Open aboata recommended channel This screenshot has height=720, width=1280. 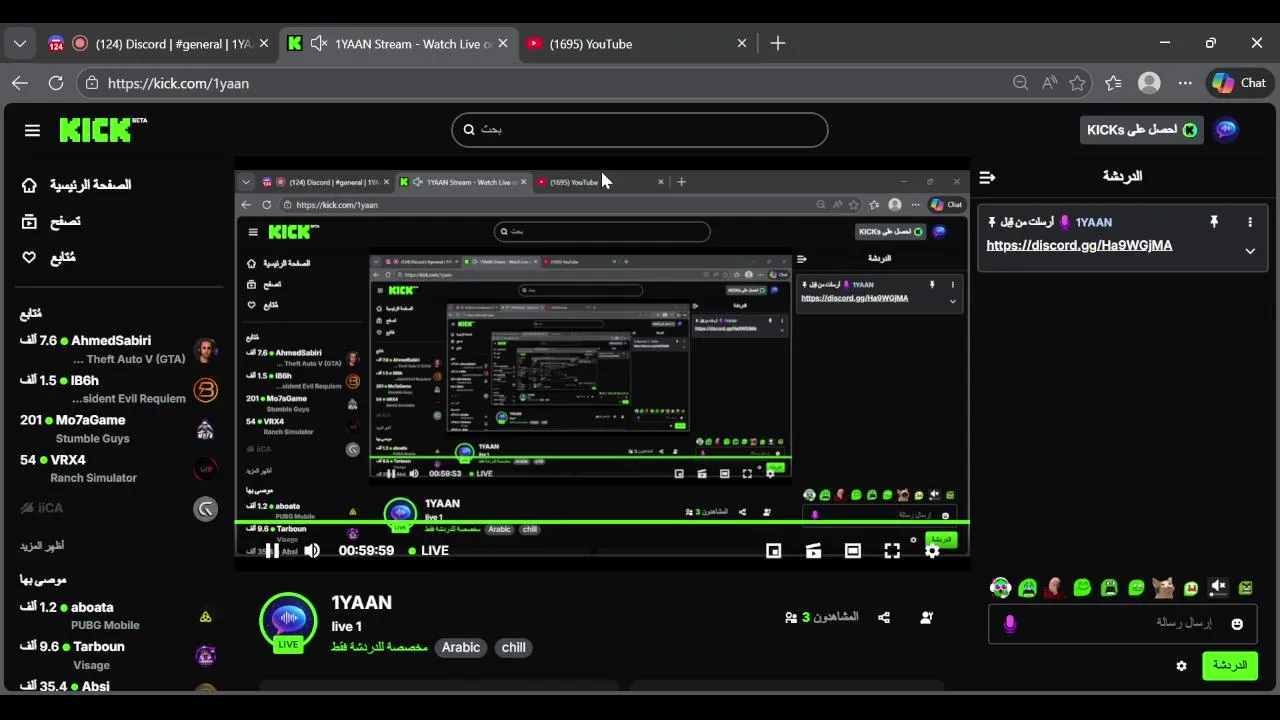pos(118,615)
